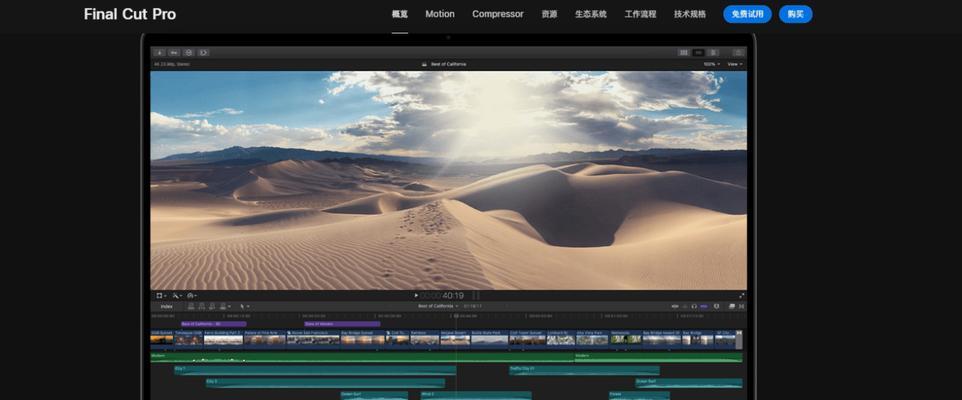Click the second clip-edit icon beside Index
This screenshot has height=400, width=962.
point(202,306)
